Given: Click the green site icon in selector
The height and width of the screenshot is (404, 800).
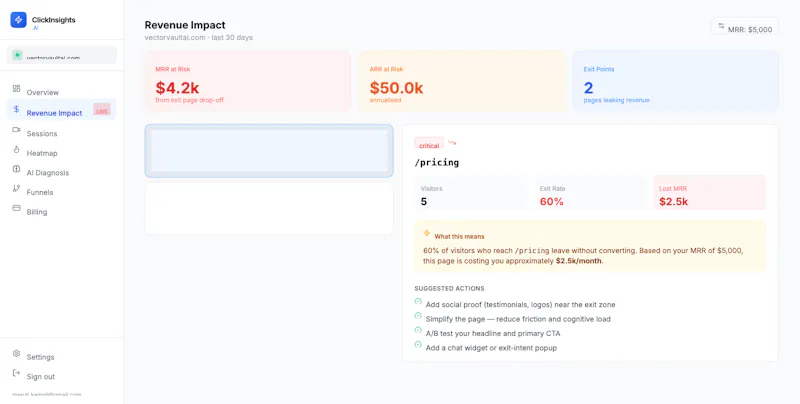Looking at the screenshot, I should (17, 55).
